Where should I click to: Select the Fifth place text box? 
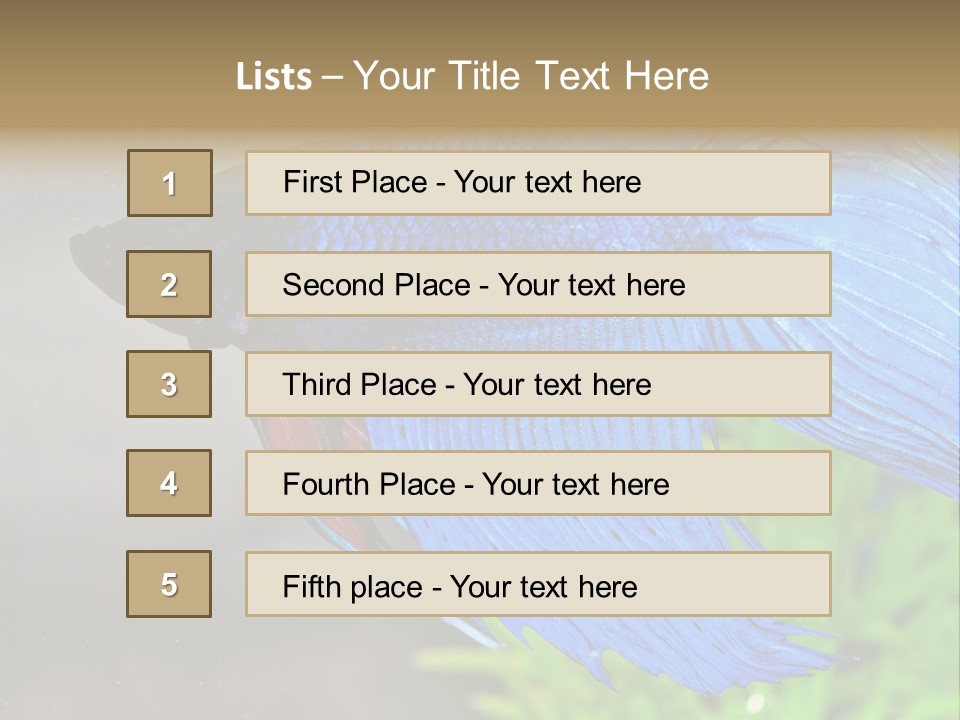[x=538, y=584]
